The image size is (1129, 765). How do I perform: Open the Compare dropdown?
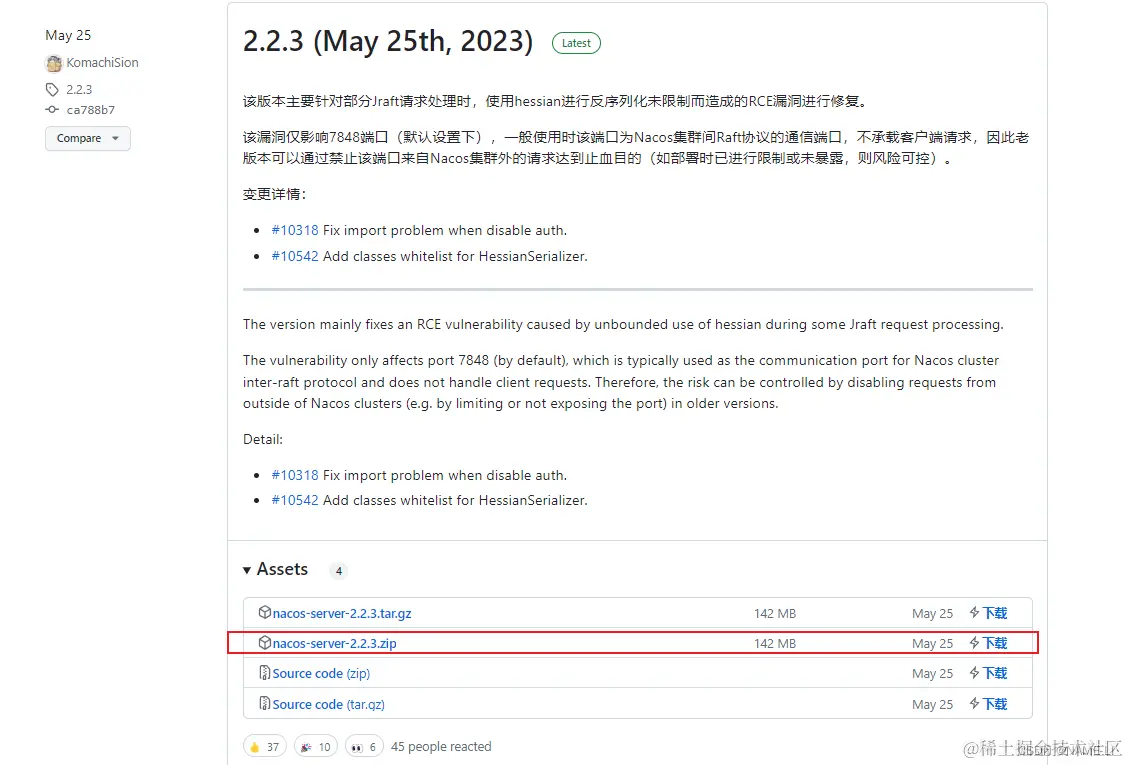(88, 138)
